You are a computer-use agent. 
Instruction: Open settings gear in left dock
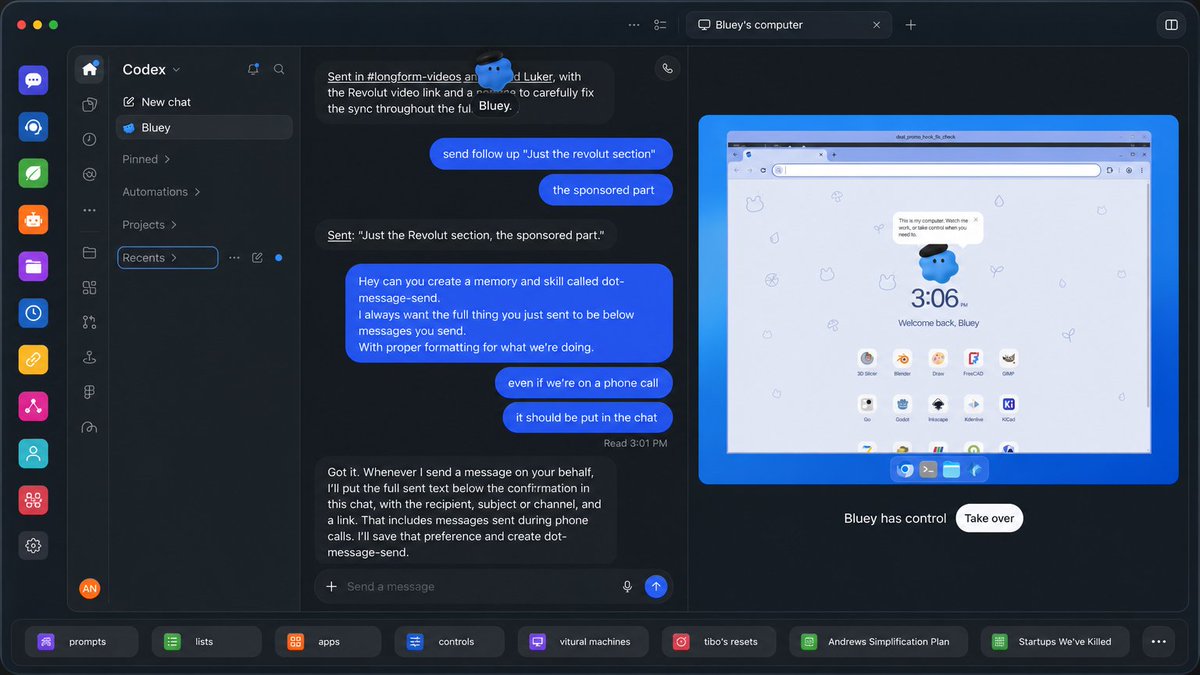[33, 545]
